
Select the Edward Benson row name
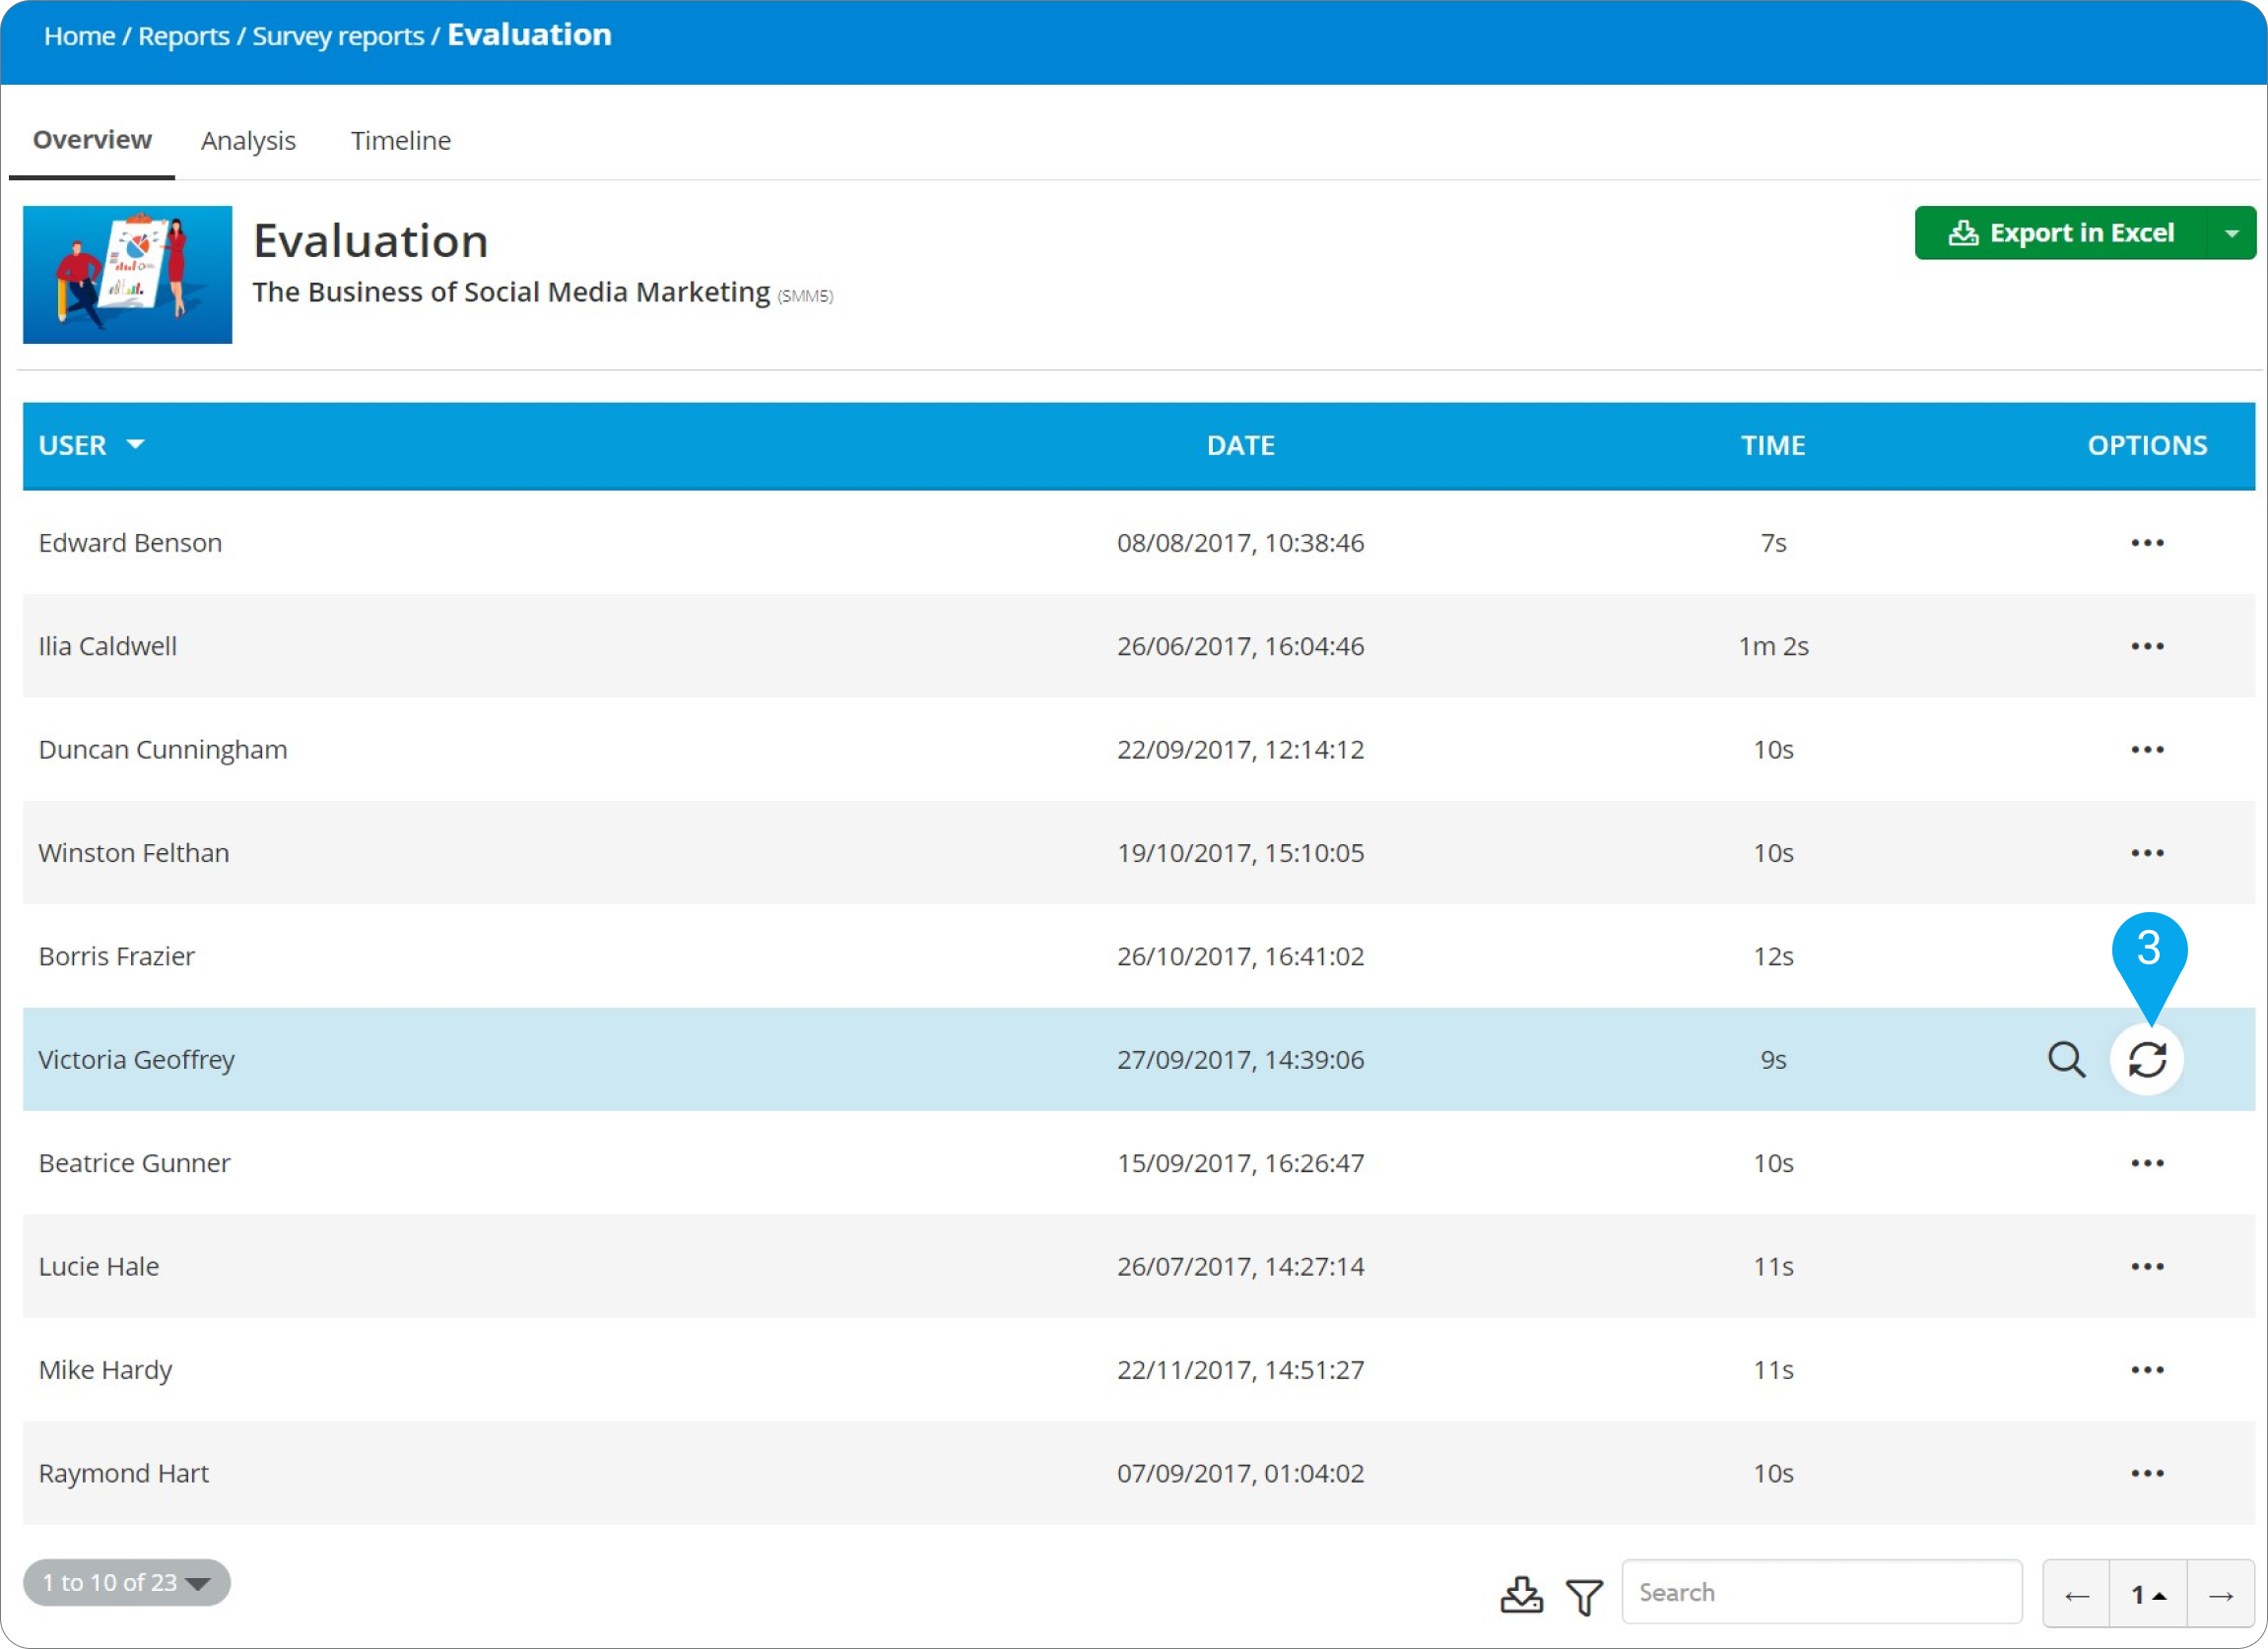click(130, 543)
